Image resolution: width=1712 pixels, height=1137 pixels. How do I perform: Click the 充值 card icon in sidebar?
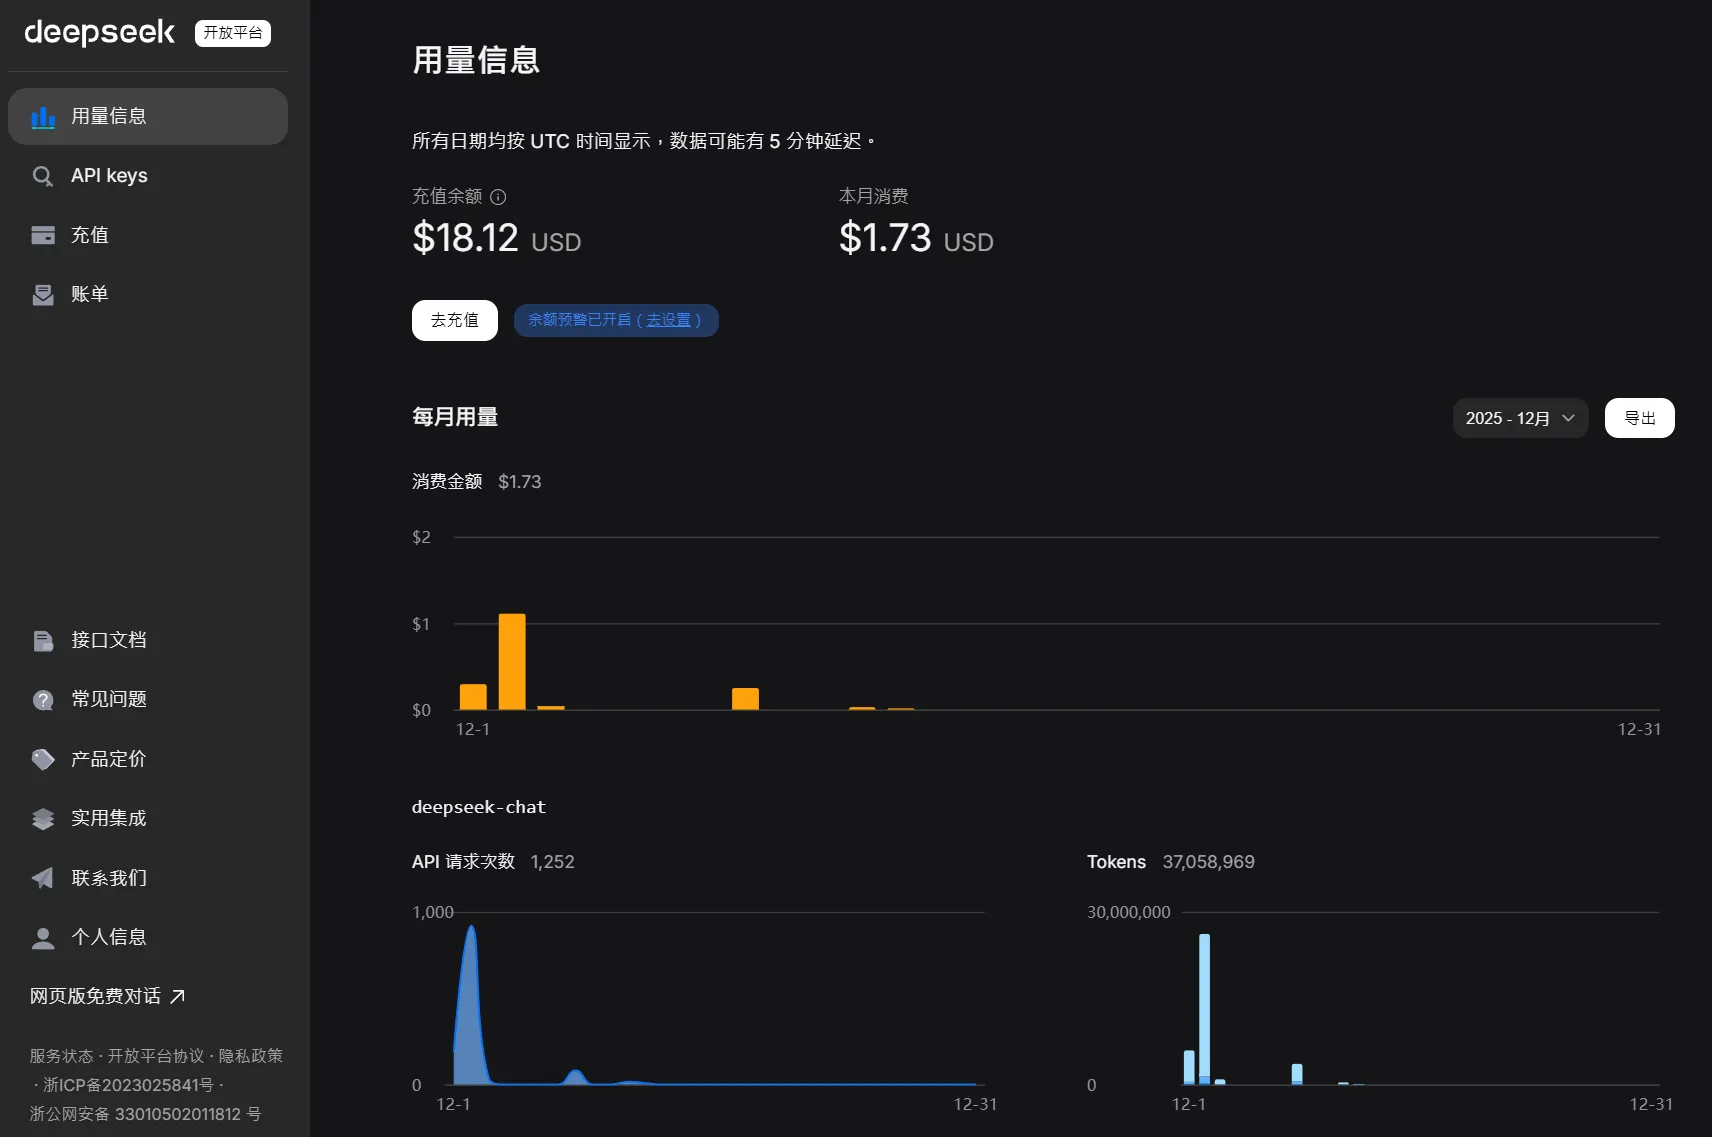tap(43, 236)
